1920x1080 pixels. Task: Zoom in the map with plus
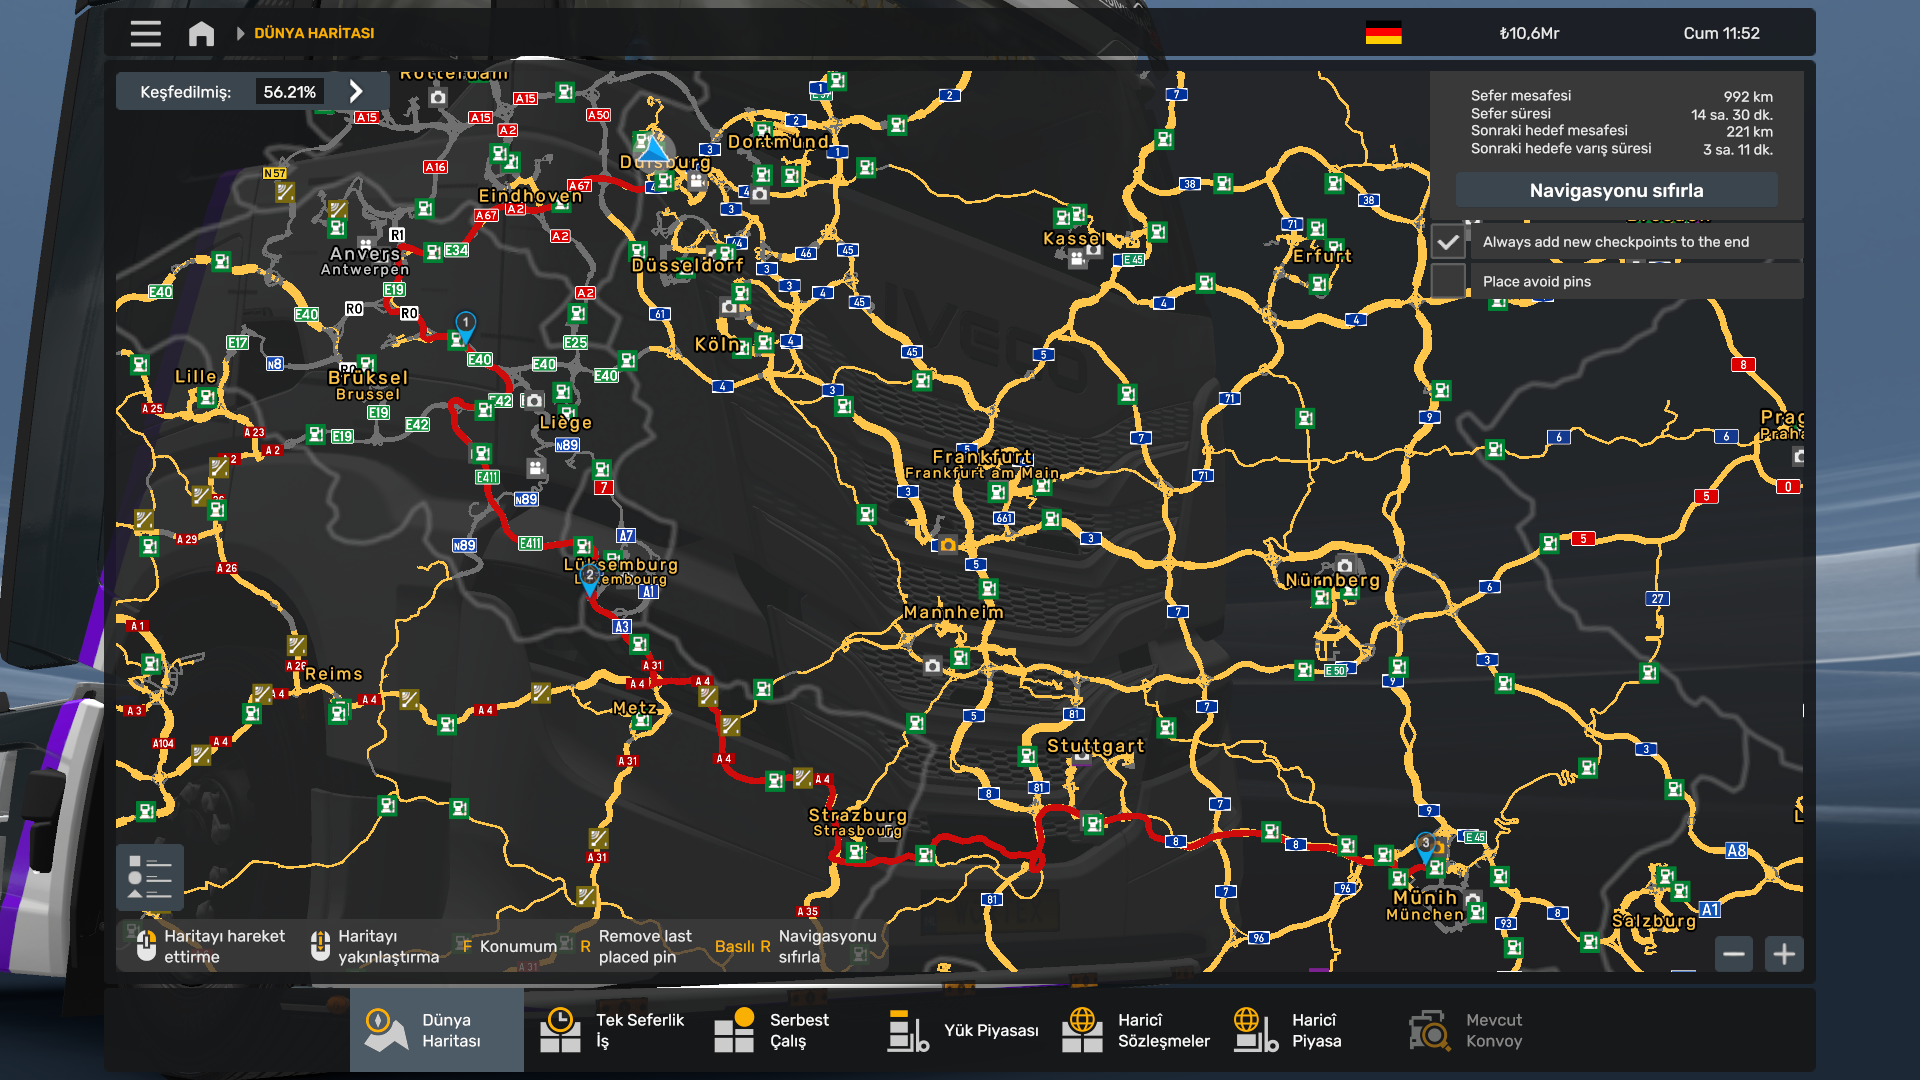coord(1784,954)
